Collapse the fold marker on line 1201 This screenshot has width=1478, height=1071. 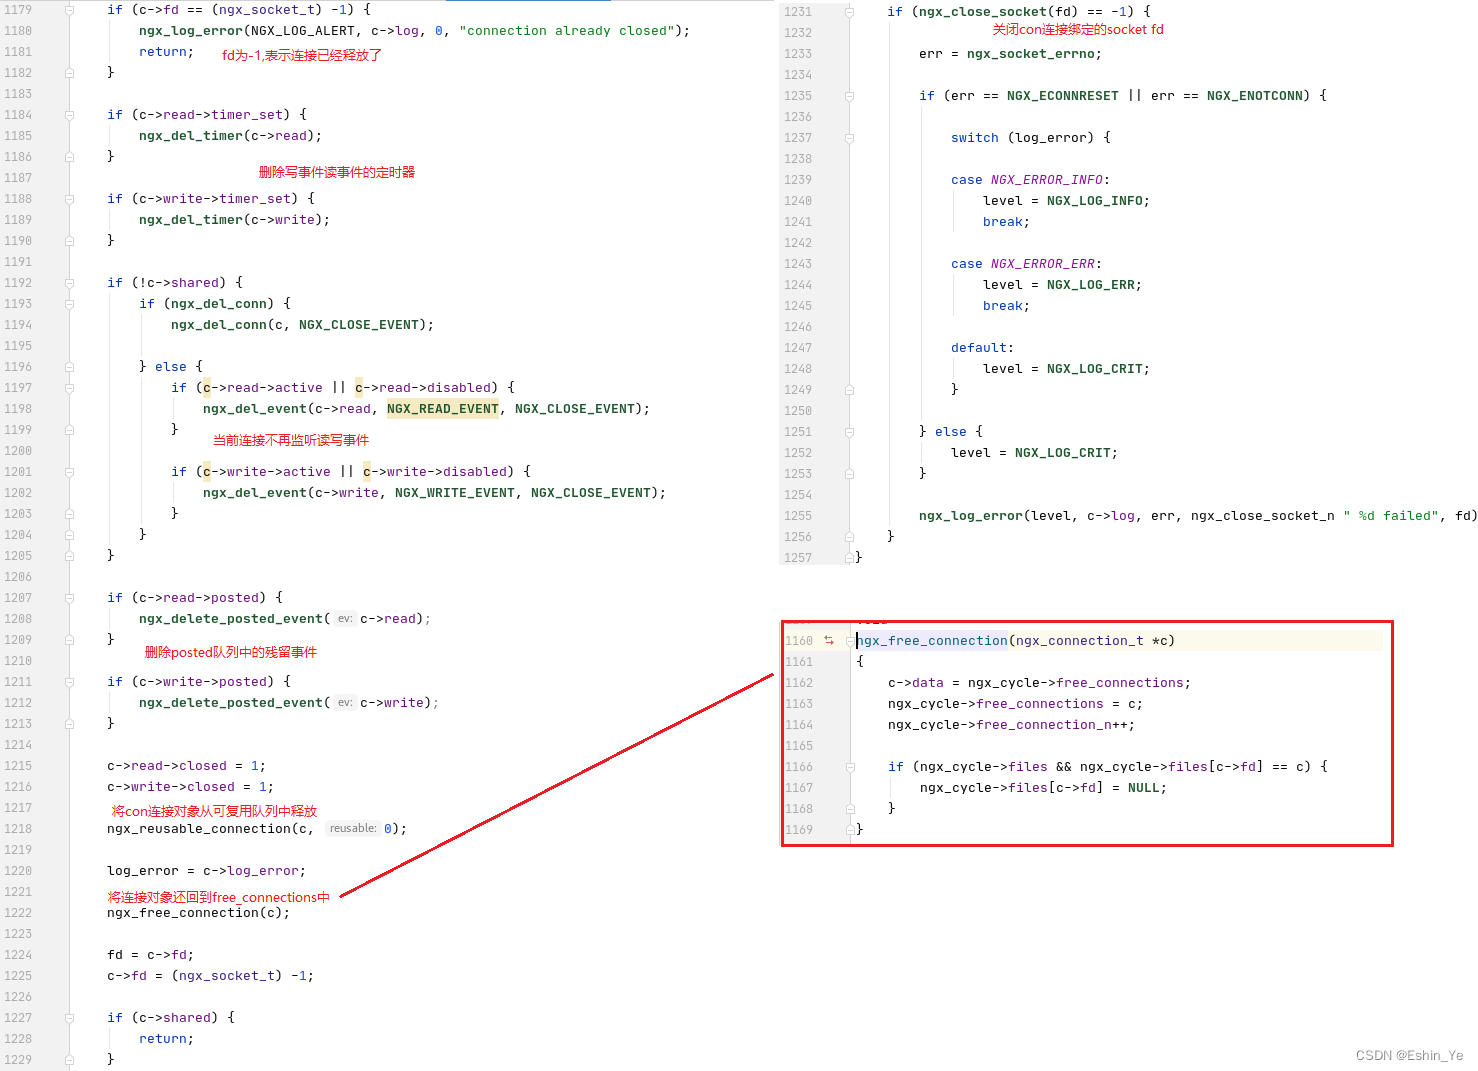[x=69, y=472]
